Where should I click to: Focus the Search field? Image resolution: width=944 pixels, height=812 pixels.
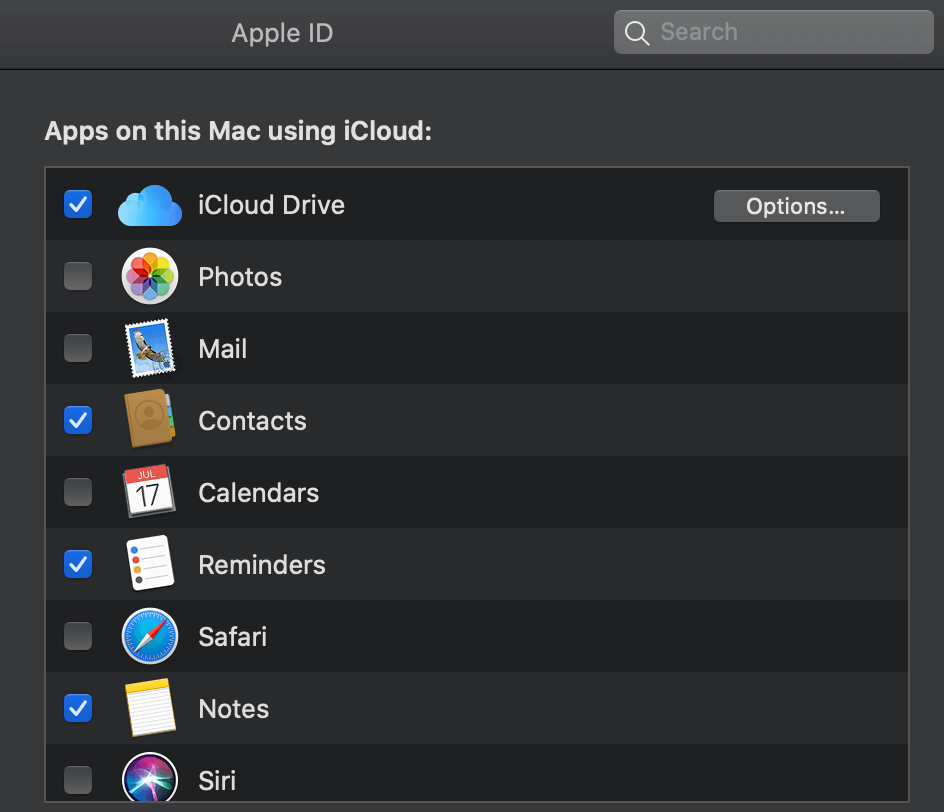774,32
